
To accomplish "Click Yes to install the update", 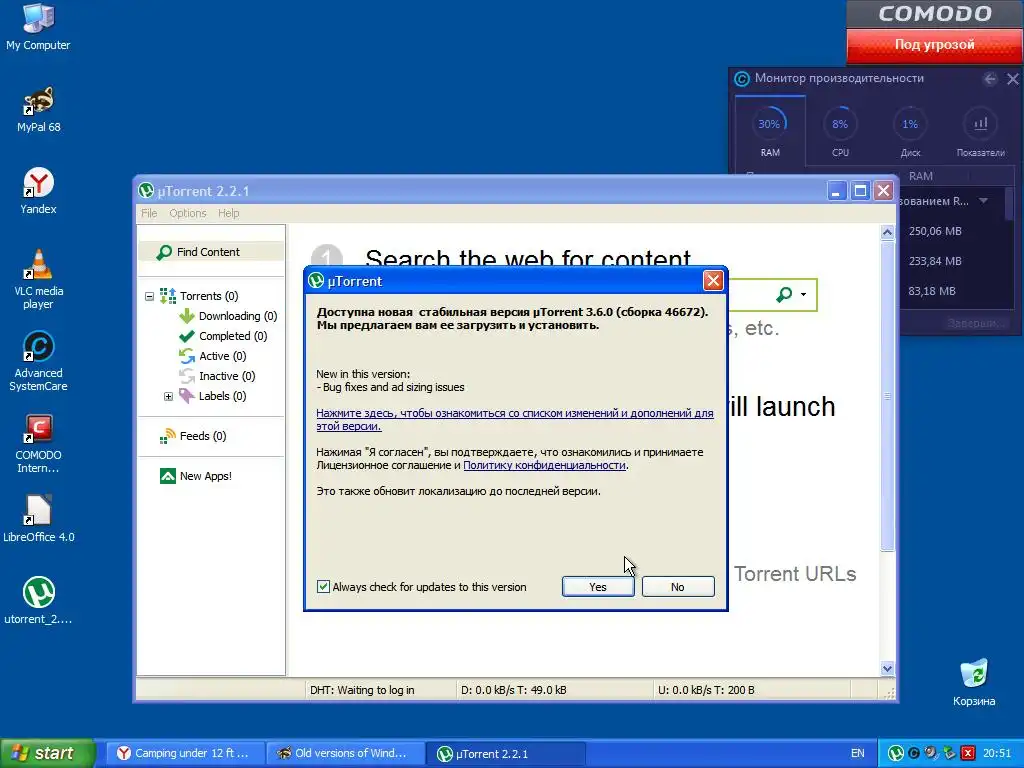I will point(598,586).
